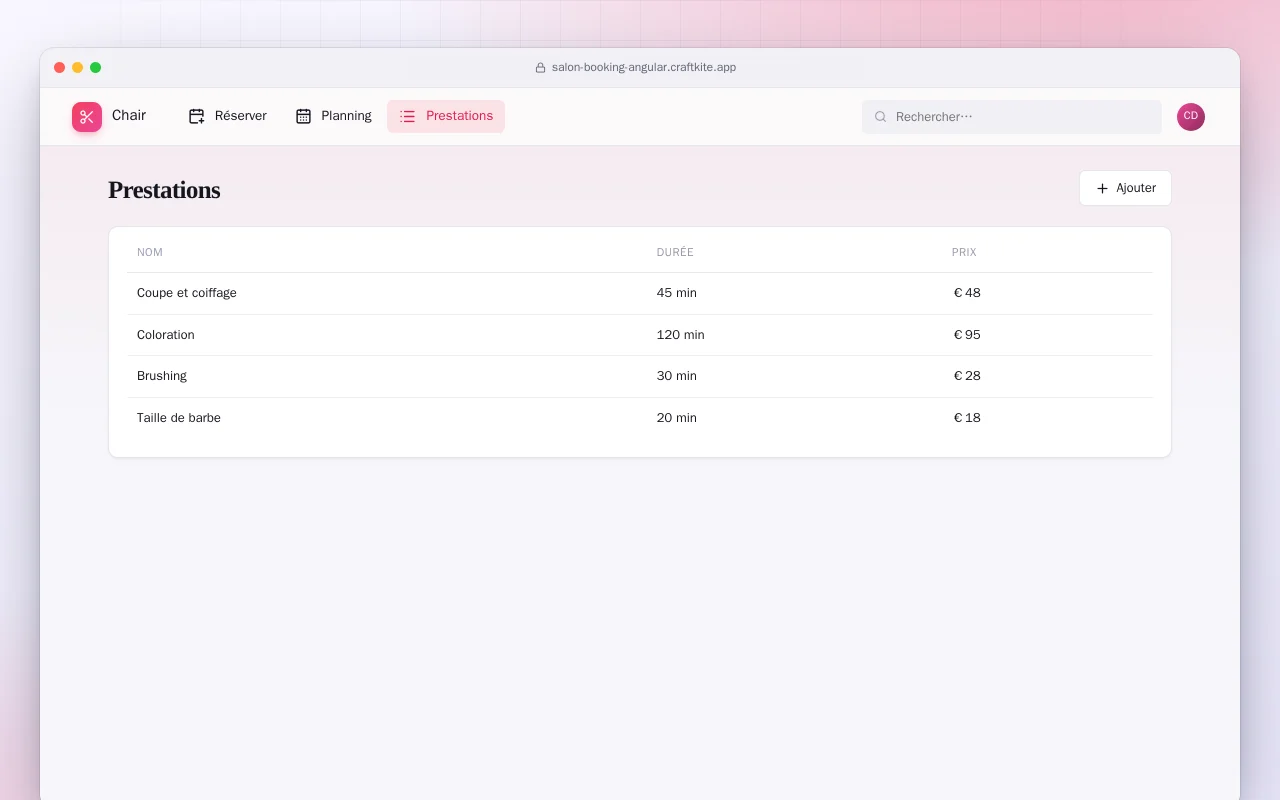This screenshot has width=1280, height=800.
Task: Click the DURÉE column header
Action: [675, 252]
